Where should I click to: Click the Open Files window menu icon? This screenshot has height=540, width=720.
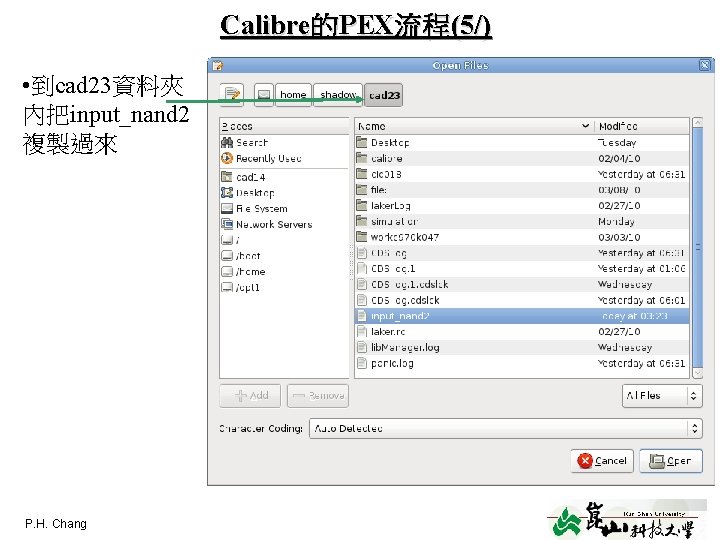pos(217,66)
